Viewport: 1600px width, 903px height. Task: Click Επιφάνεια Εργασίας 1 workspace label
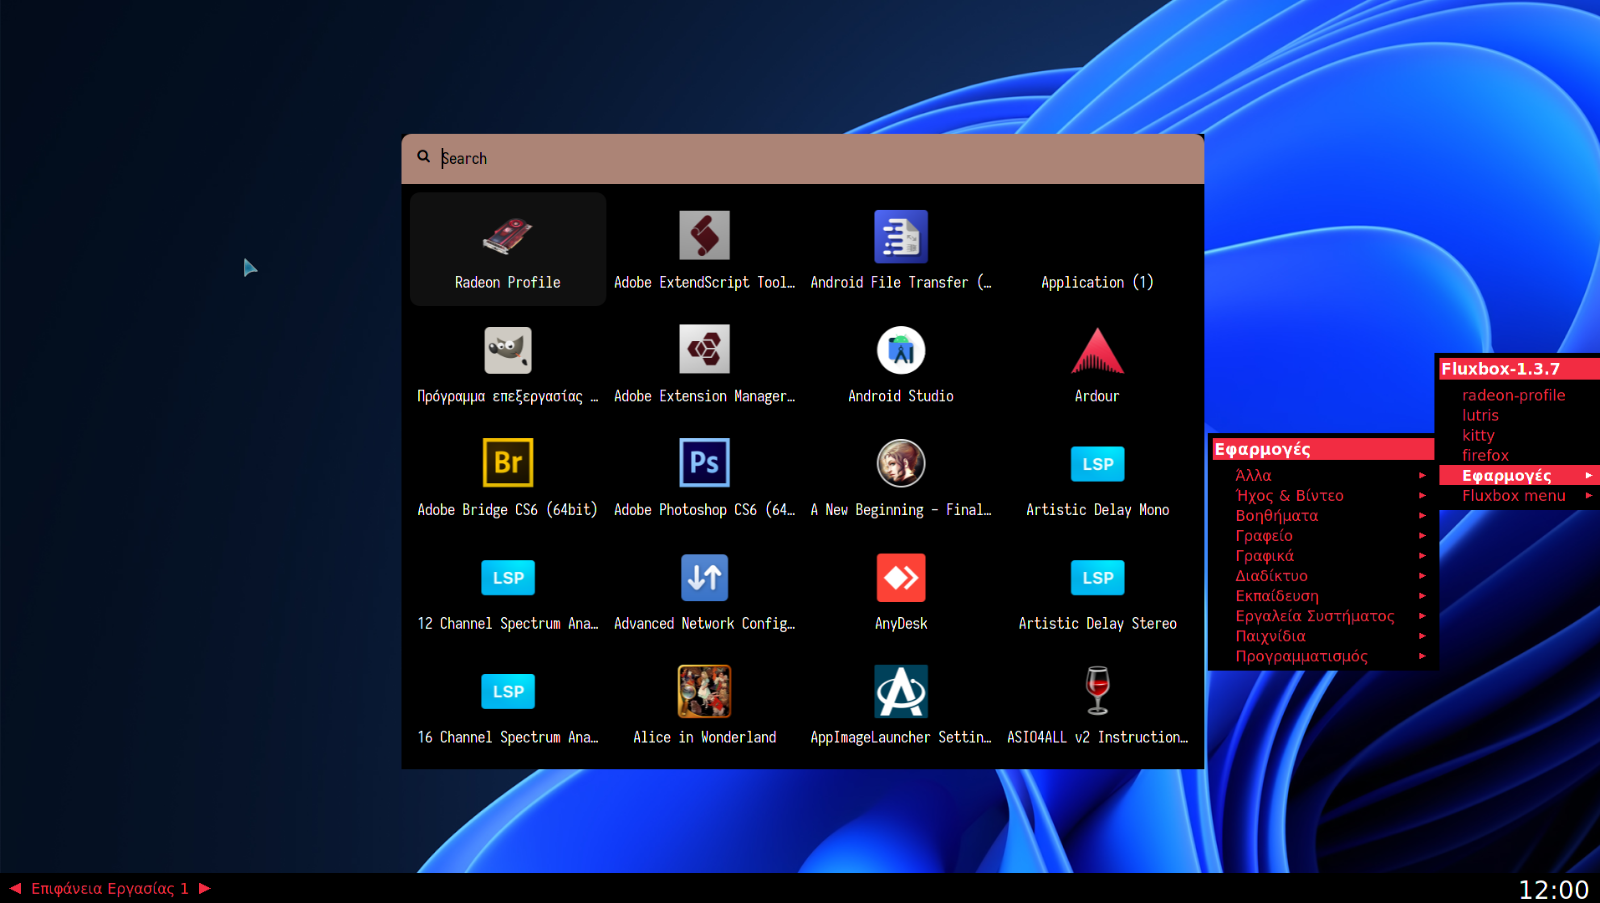coord(110,888)
